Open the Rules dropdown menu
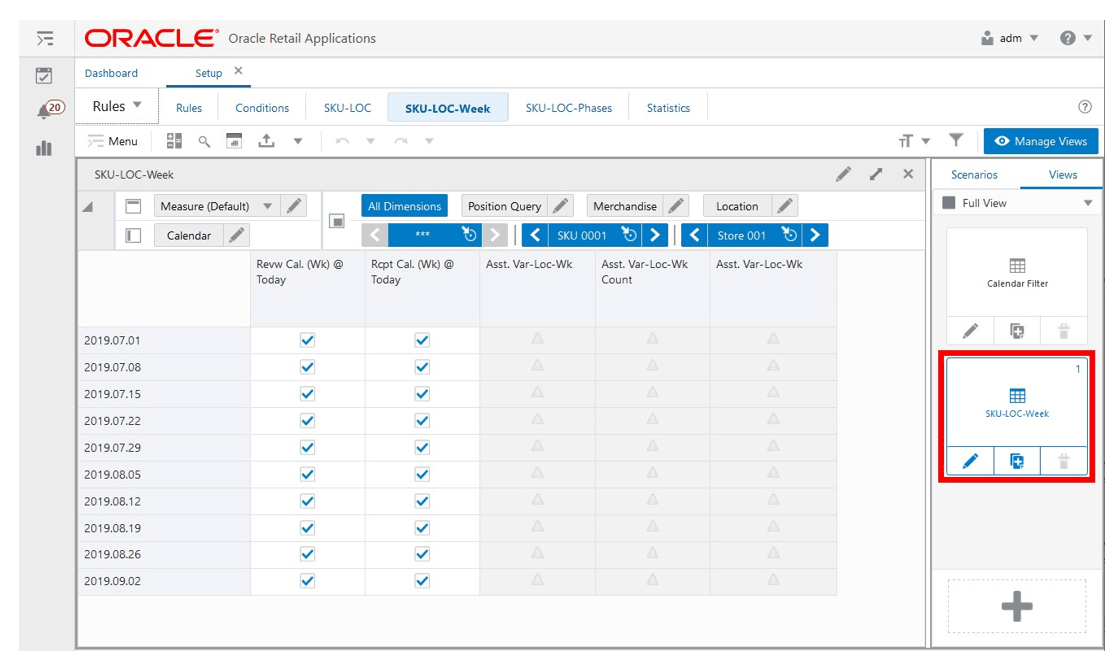1119x663 pixels. click(x=117, y=106)
